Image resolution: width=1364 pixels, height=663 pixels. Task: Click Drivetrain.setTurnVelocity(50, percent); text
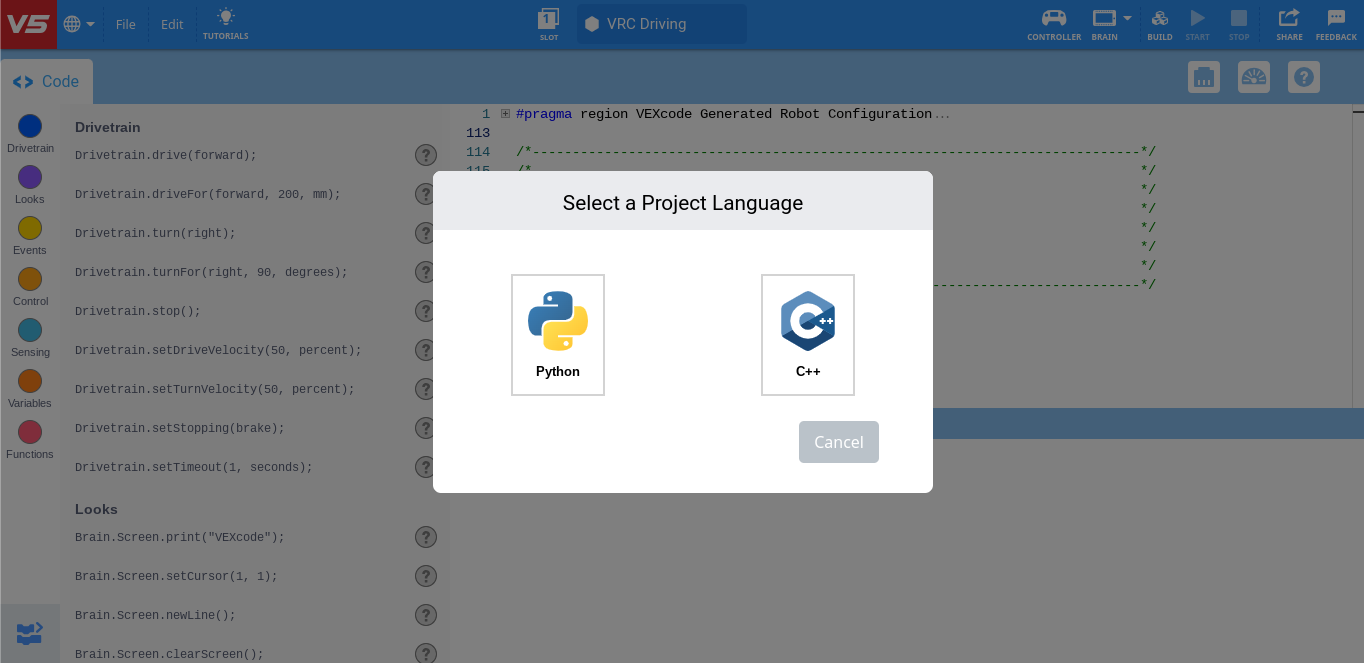click(215, 389)
